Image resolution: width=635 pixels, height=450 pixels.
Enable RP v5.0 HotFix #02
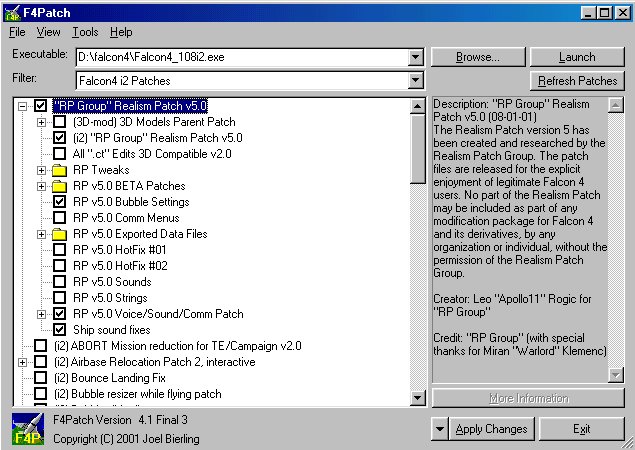tap(60, 266)
